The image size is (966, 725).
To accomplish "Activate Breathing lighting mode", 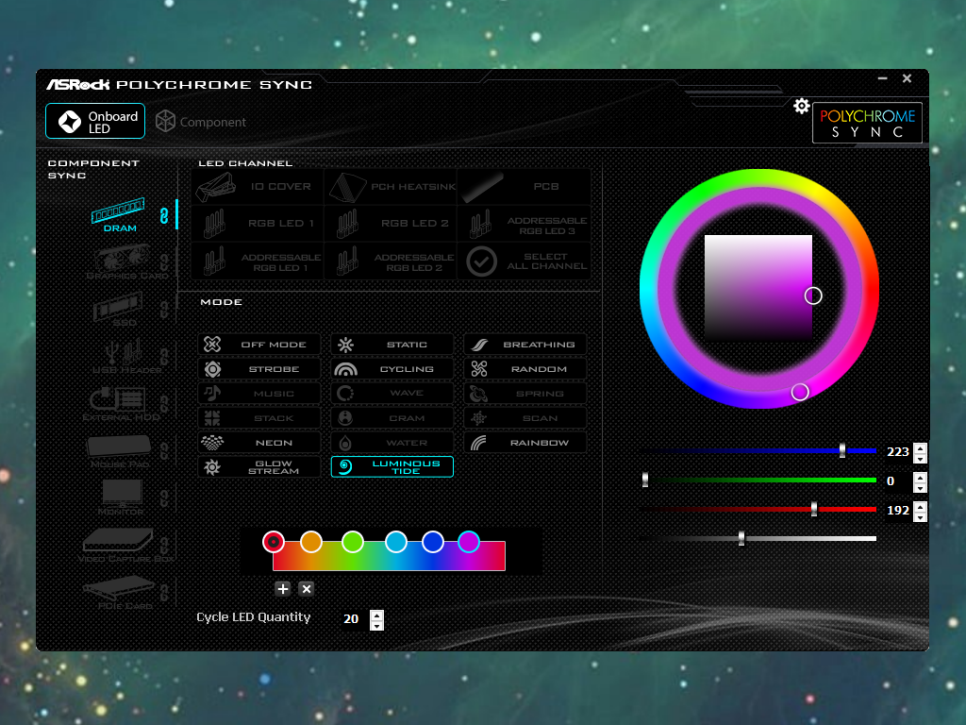I will point(525,344).
